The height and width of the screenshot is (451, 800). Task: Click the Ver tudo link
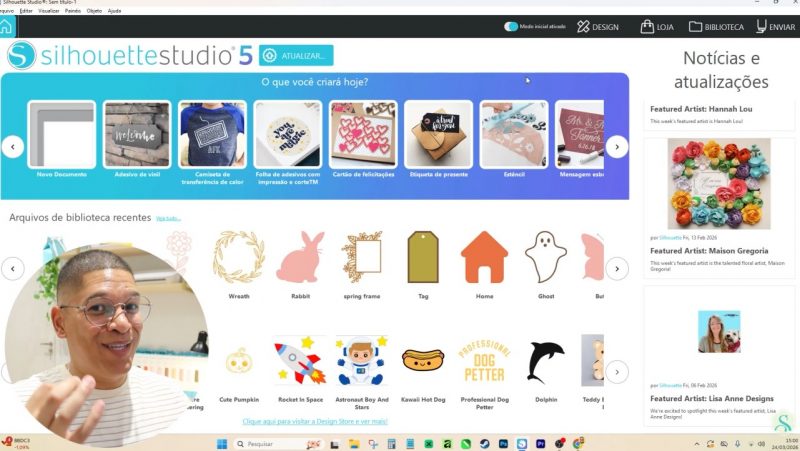[x=168, y=218]
